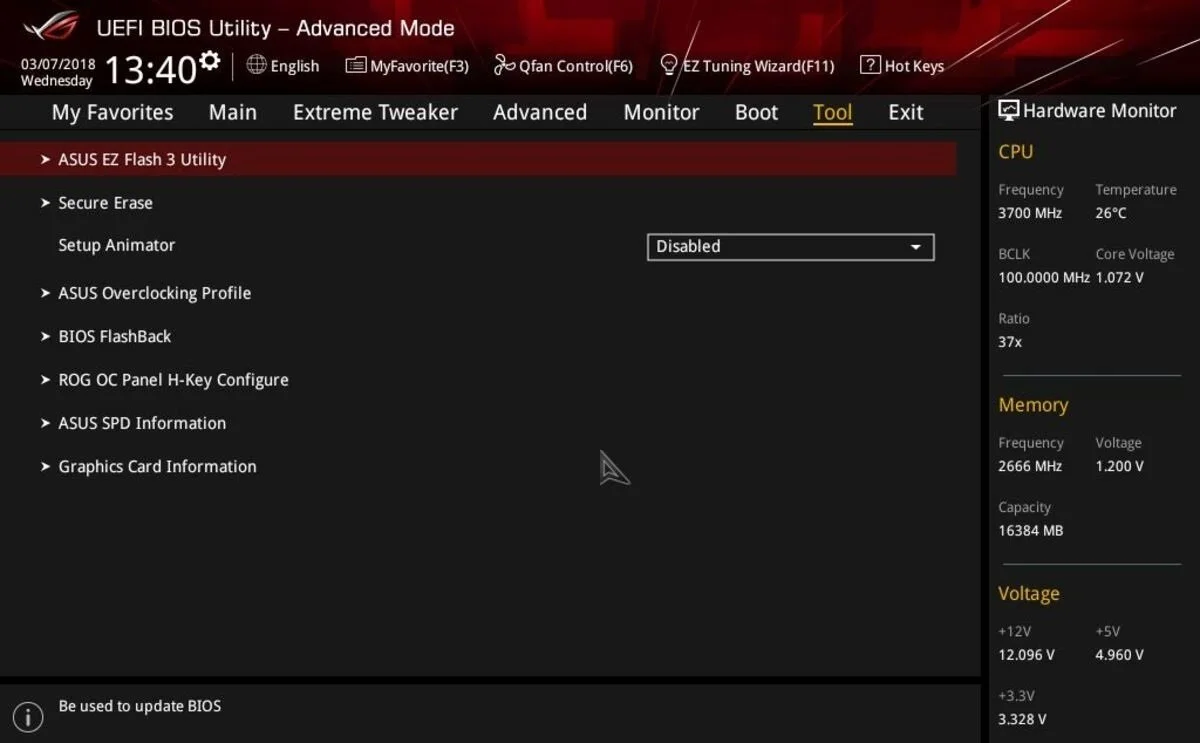Click the ROG logo in the header
The width and height of the screenshot is (1200, 743).
pyautogui.click(x=52, y=26)
